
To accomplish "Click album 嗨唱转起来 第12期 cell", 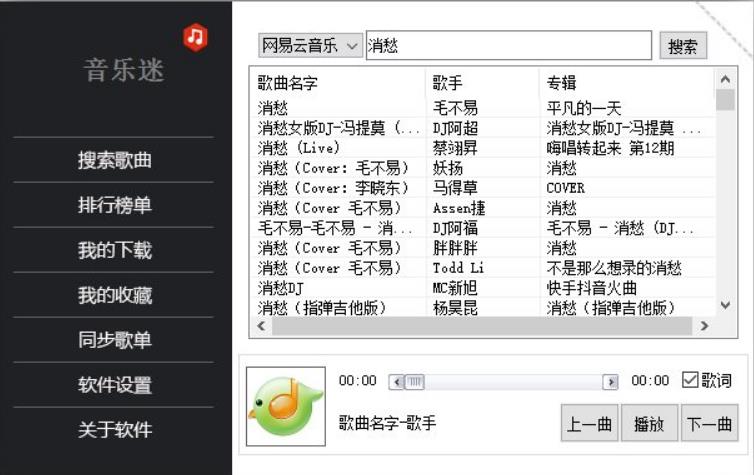I will [610, 148].
